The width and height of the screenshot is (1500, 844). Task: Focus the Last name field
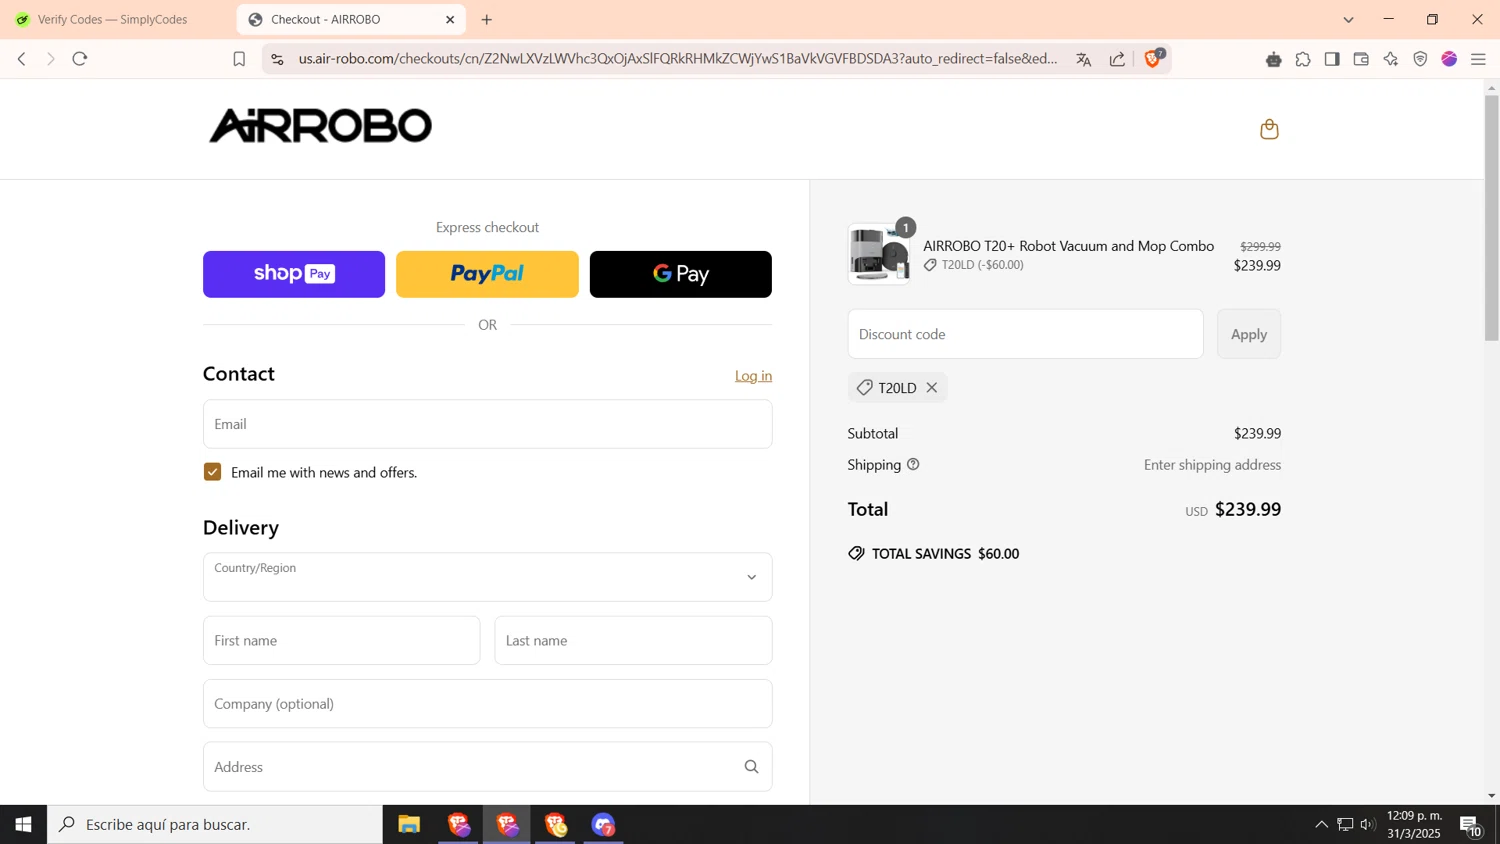[x=633, y=640]
